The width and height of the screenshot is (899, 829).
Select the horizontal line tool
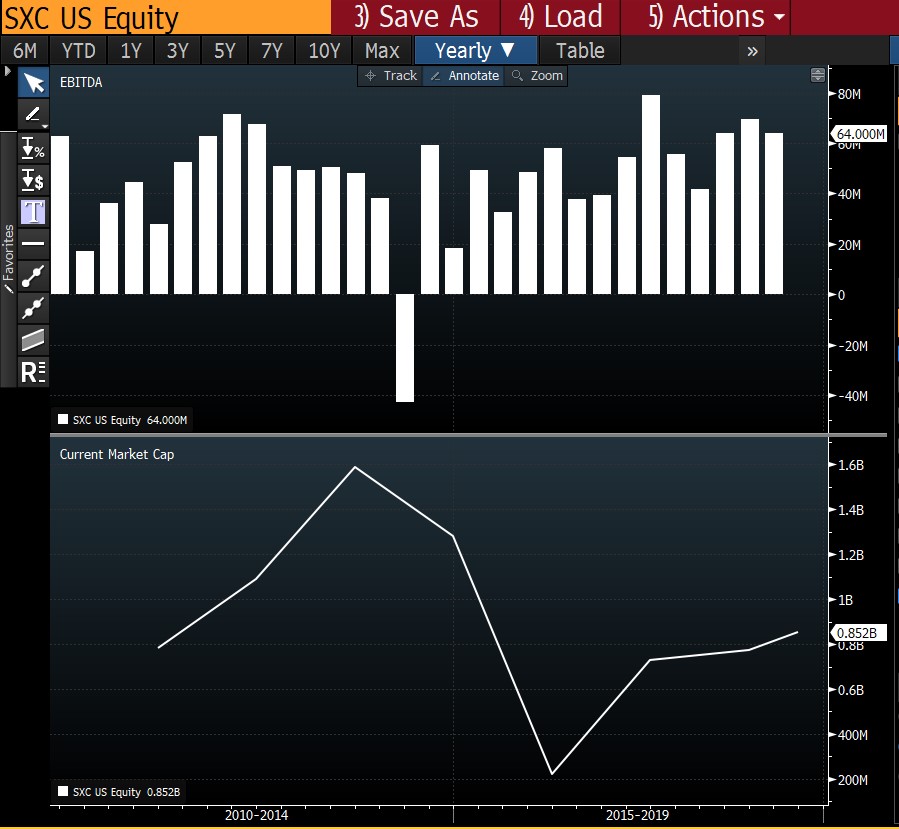coord(33,243)
